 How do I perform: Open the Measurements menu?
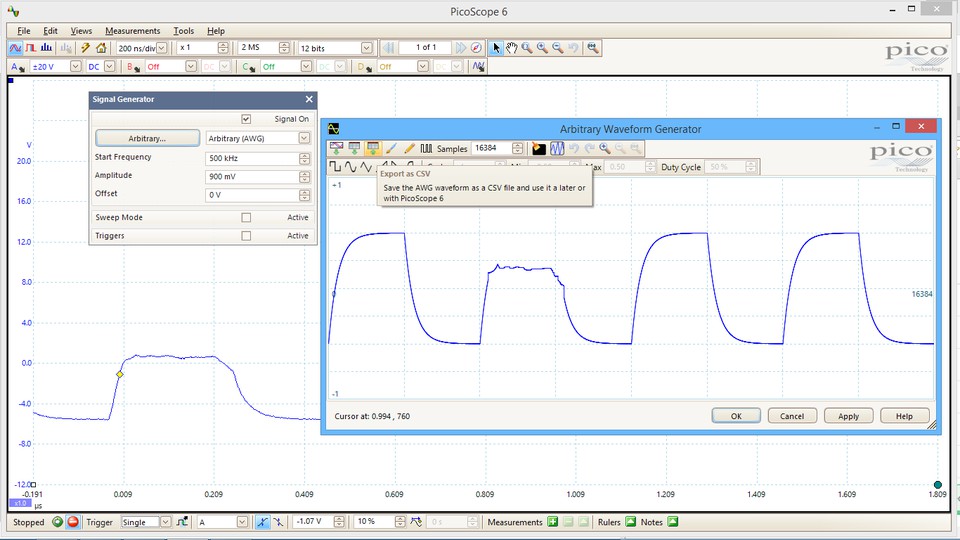pos(132,31)
